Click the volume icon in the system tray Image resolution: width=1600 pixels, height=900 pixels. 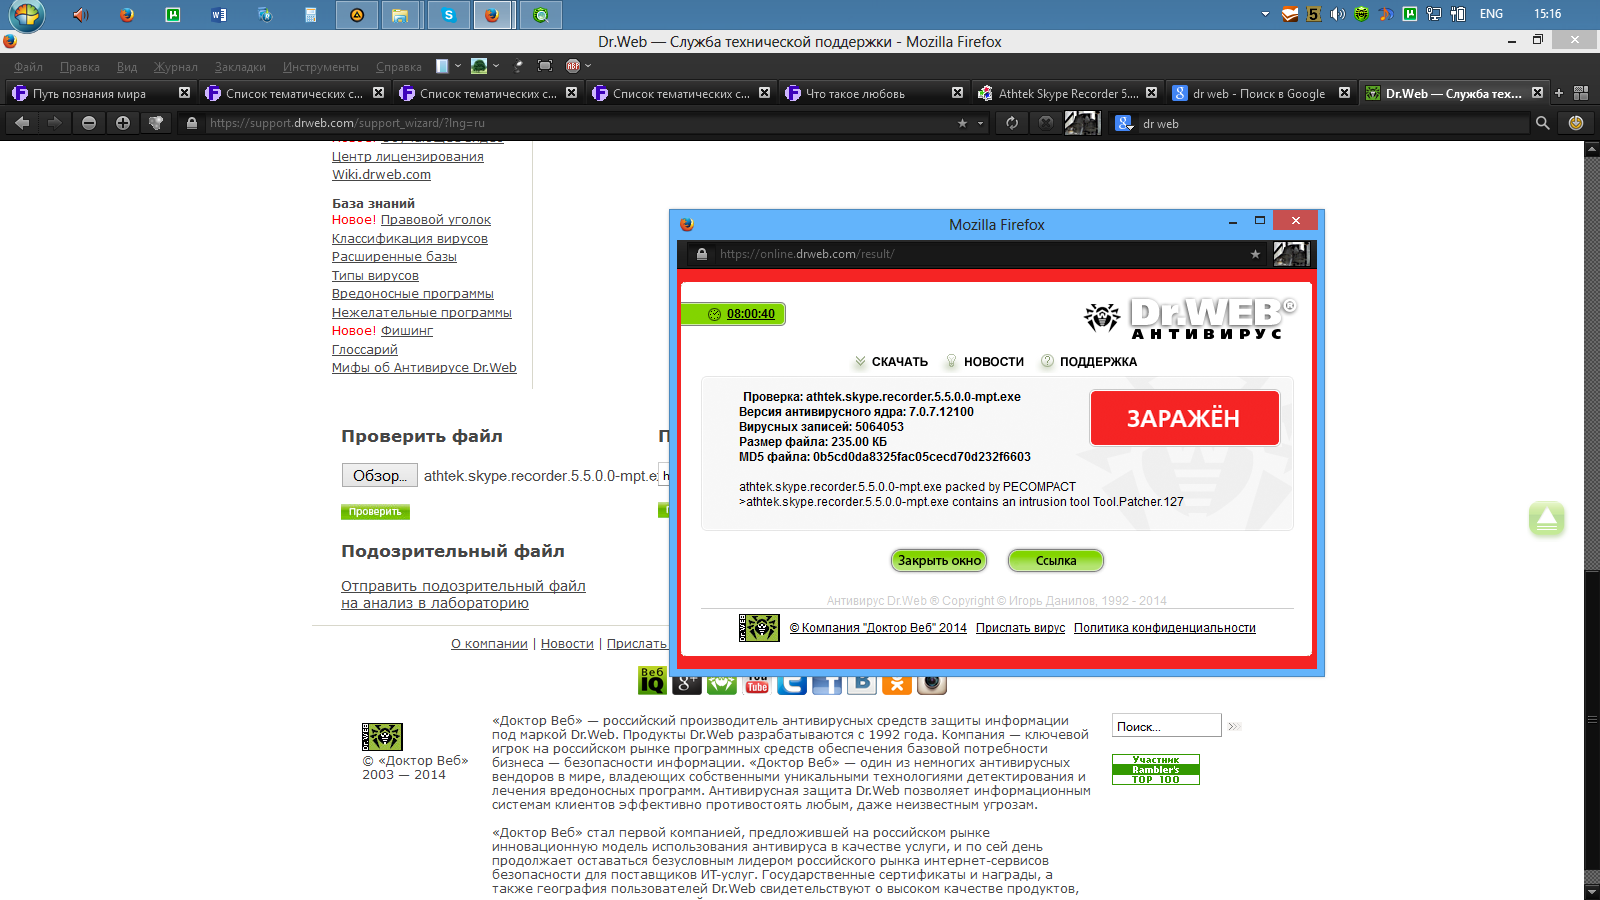1337,14
